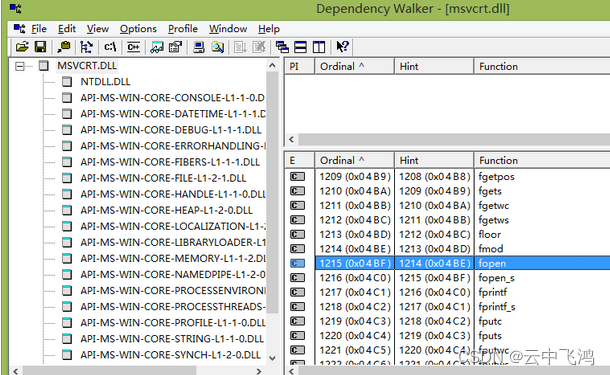This screenshot has height=375, width=610.
Task: Sort imports by PI column header
Action: [300, 66]
